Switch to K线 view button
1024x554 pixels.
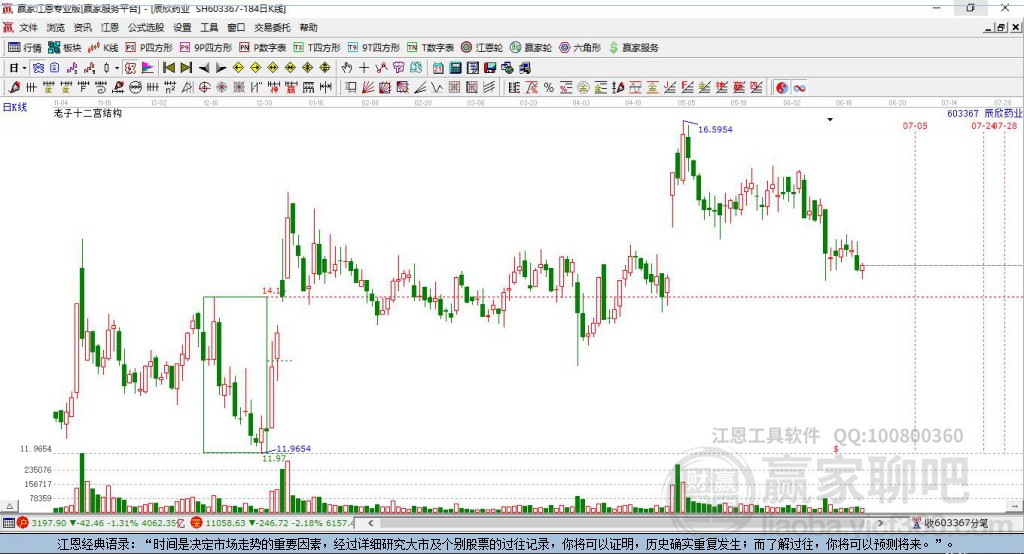[103, 48]
